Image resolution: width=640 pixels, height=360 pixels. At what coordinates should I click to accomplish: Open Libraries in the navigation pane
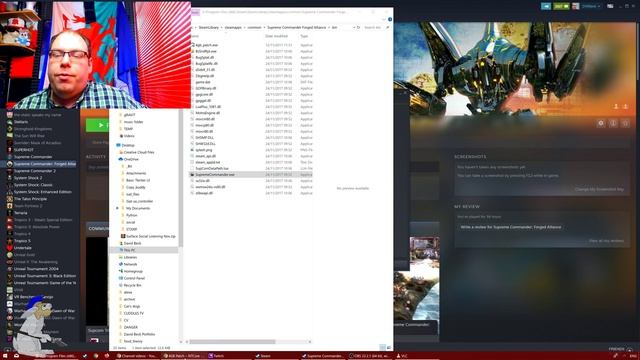(130, 257)
